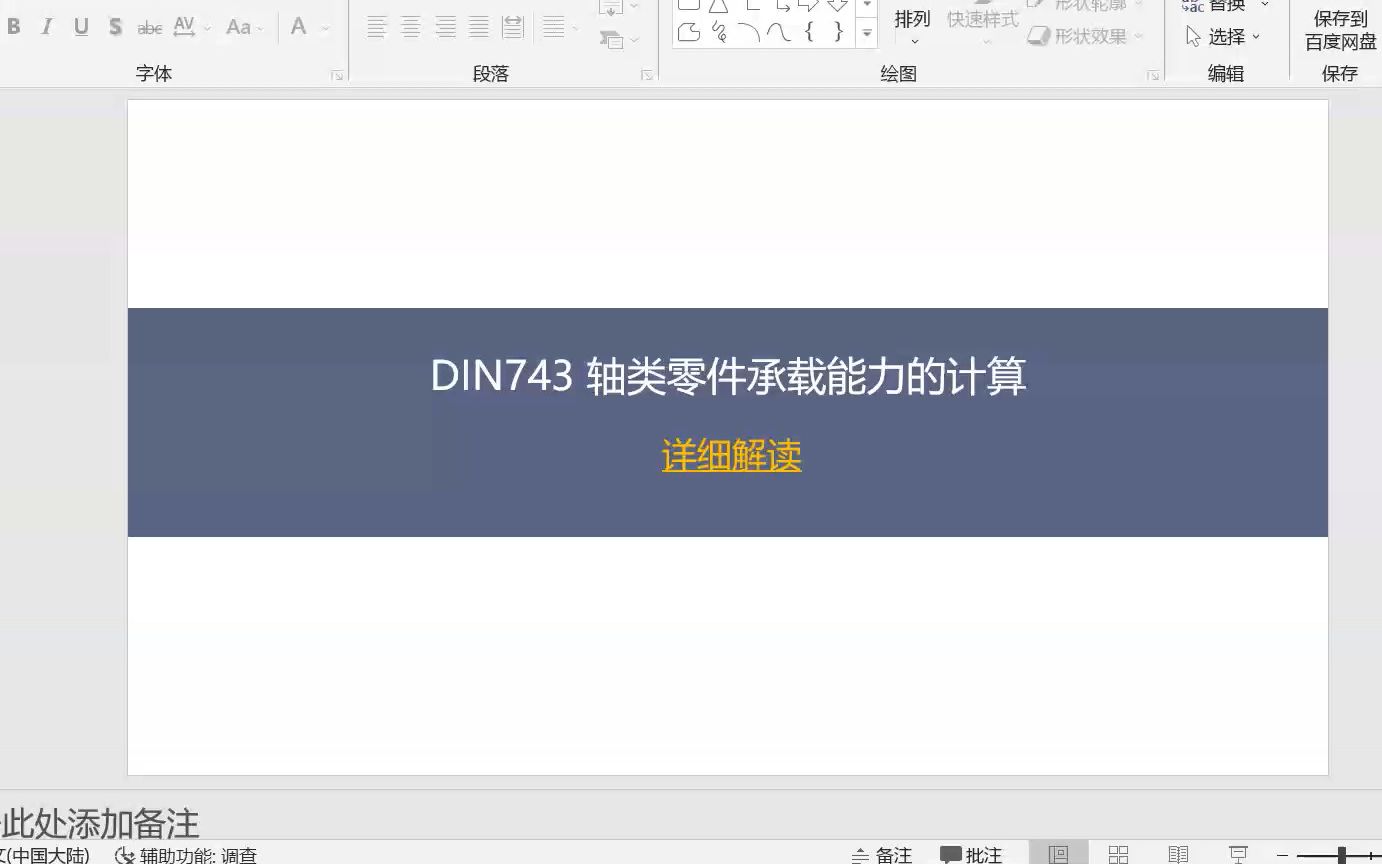
Task: Switch to slide sorter view
Action: (1118, 854)
